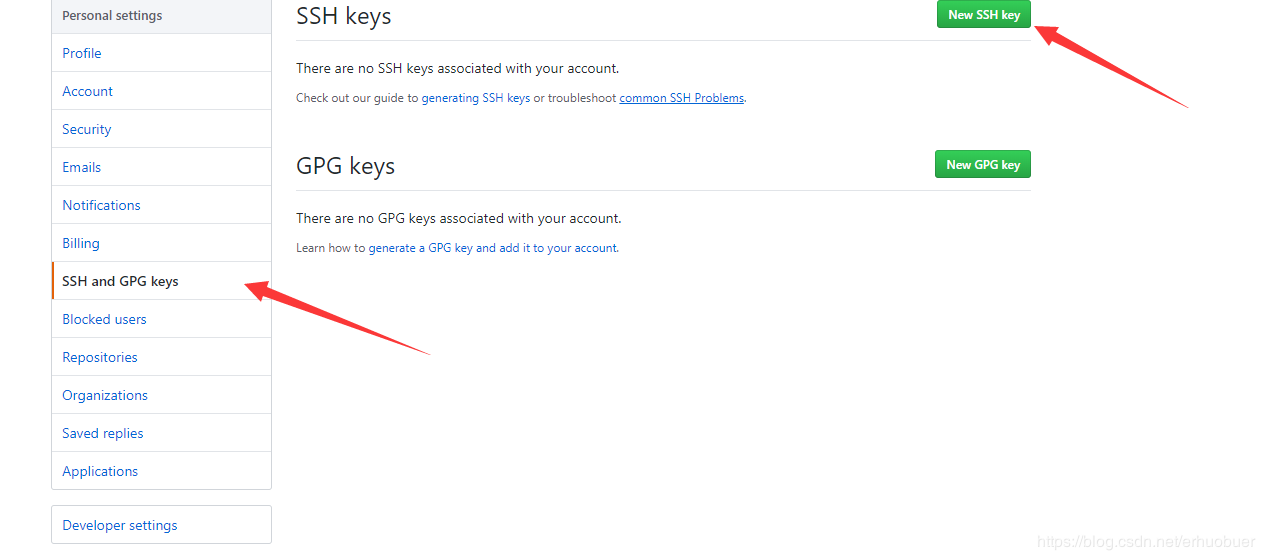Open Notifications settings
1265x560 pixels.
(x=101, y=205)
